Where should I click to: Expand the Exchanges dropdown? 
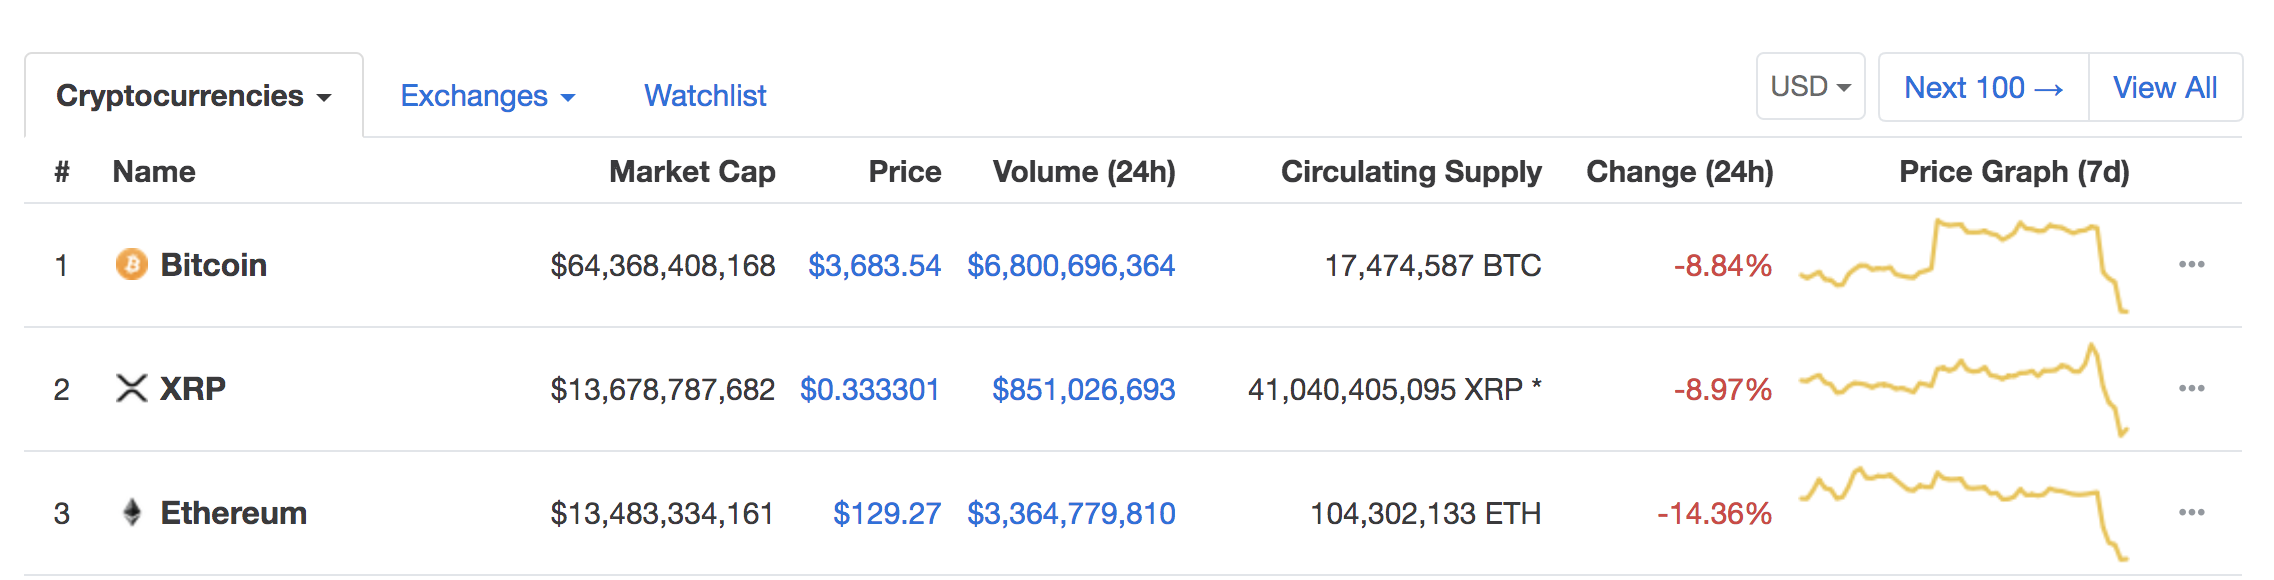[x=488, y=96]
